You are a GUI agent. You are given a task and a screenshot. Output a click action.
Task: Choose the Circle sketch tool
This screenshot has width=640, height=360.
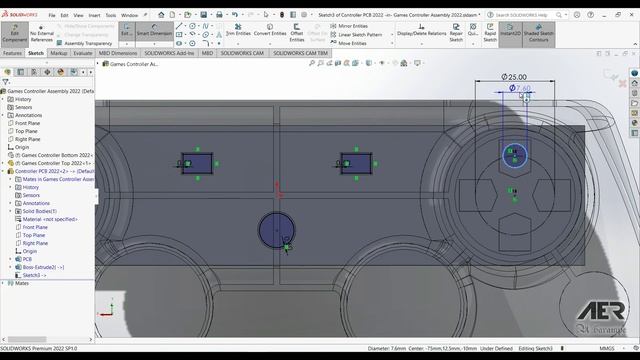pyautogui.click(x=192, y=26)
